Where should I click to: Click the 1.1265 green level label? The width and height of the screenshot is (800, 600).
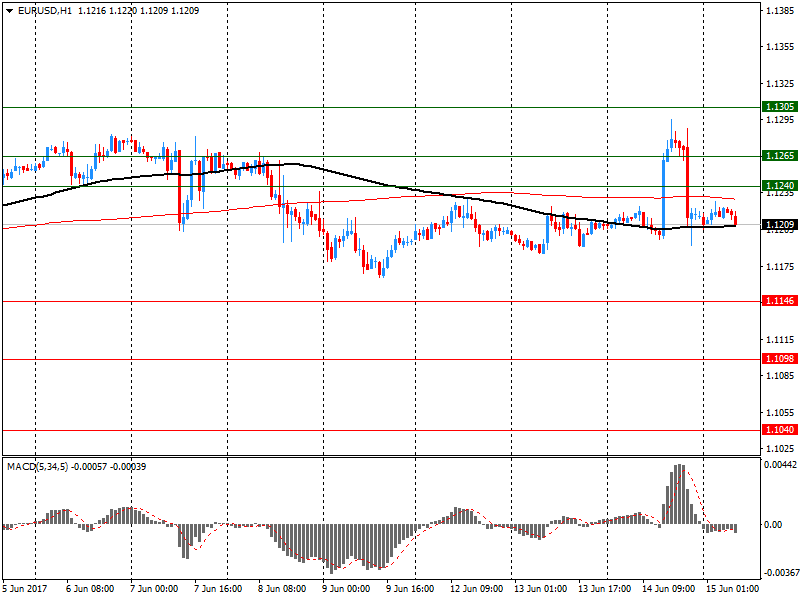point(780,156)
